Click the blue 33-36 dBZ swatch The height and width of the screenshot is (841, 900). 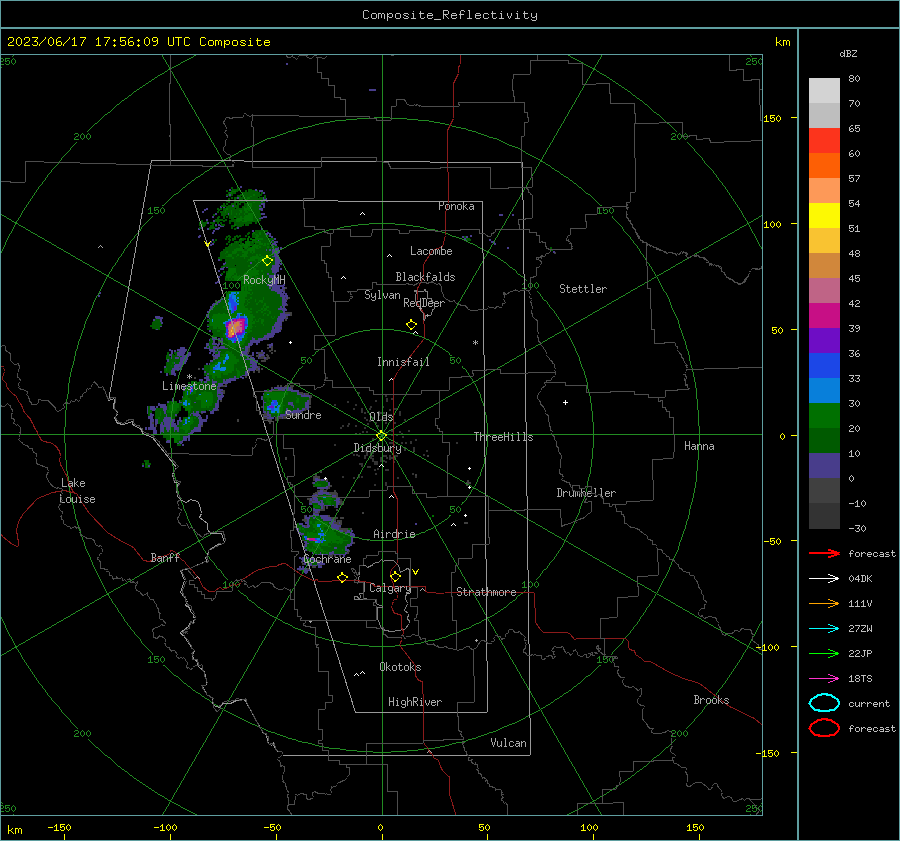tap(824, 365)
